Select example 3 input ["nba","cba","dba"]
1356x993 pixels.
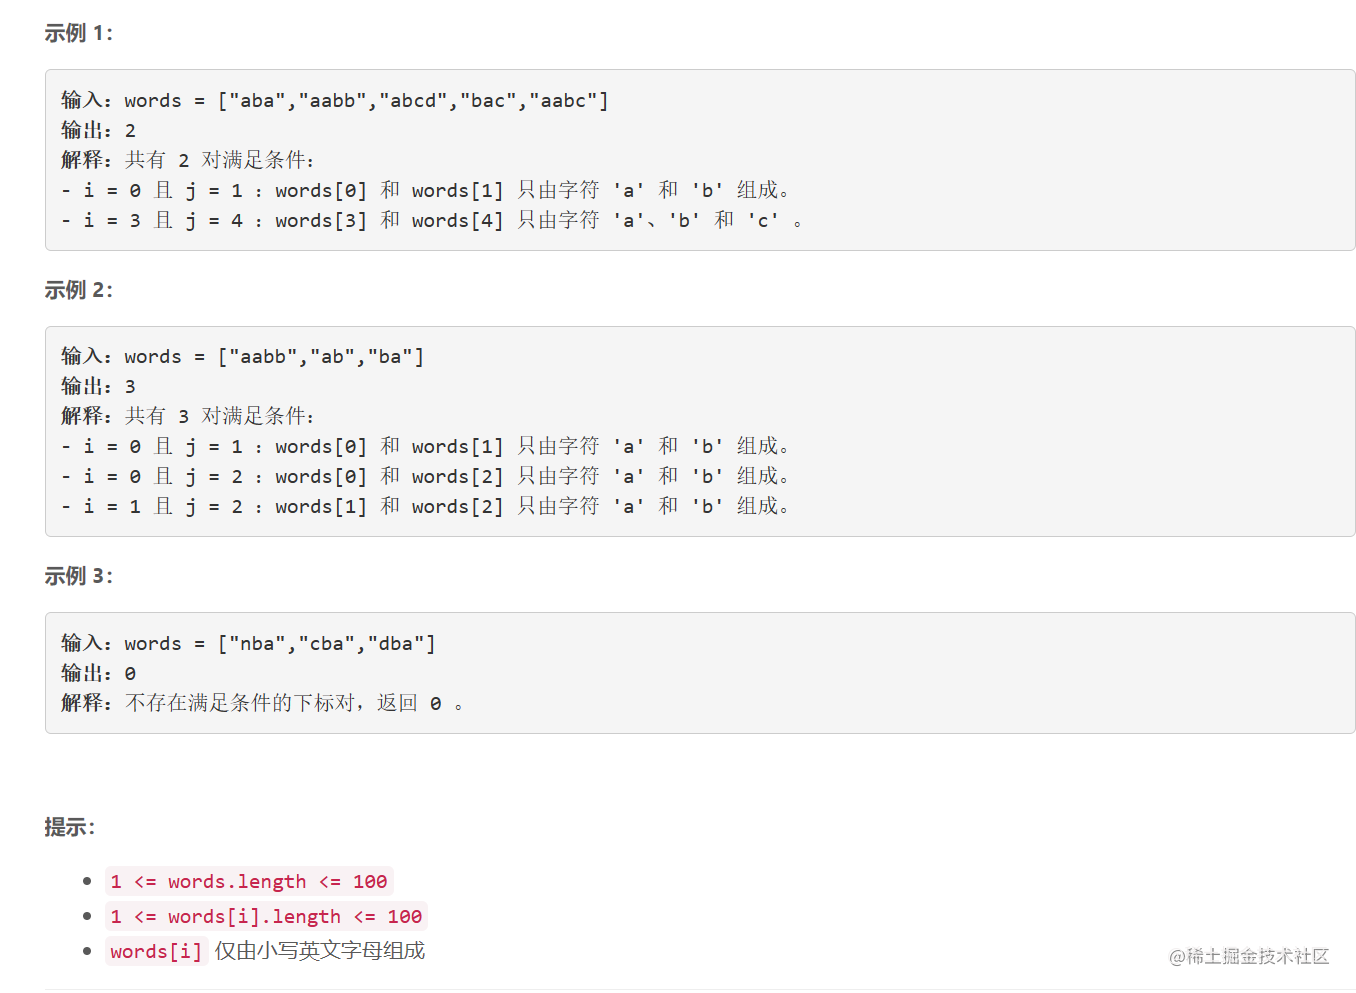coord(327,644)
